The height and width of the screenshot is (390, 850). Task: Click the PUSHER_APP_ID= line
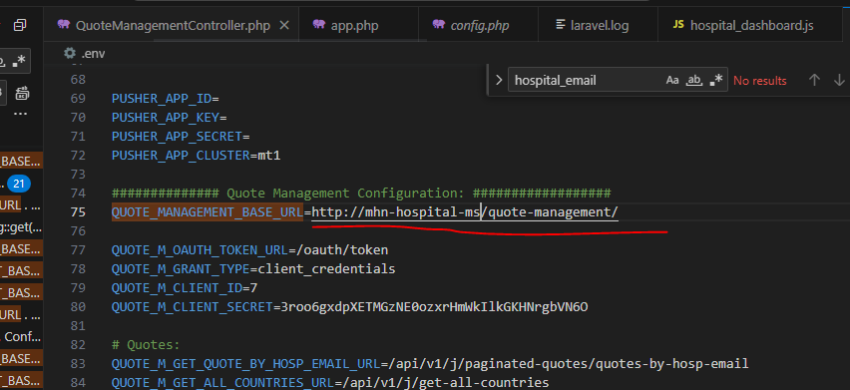165,99
